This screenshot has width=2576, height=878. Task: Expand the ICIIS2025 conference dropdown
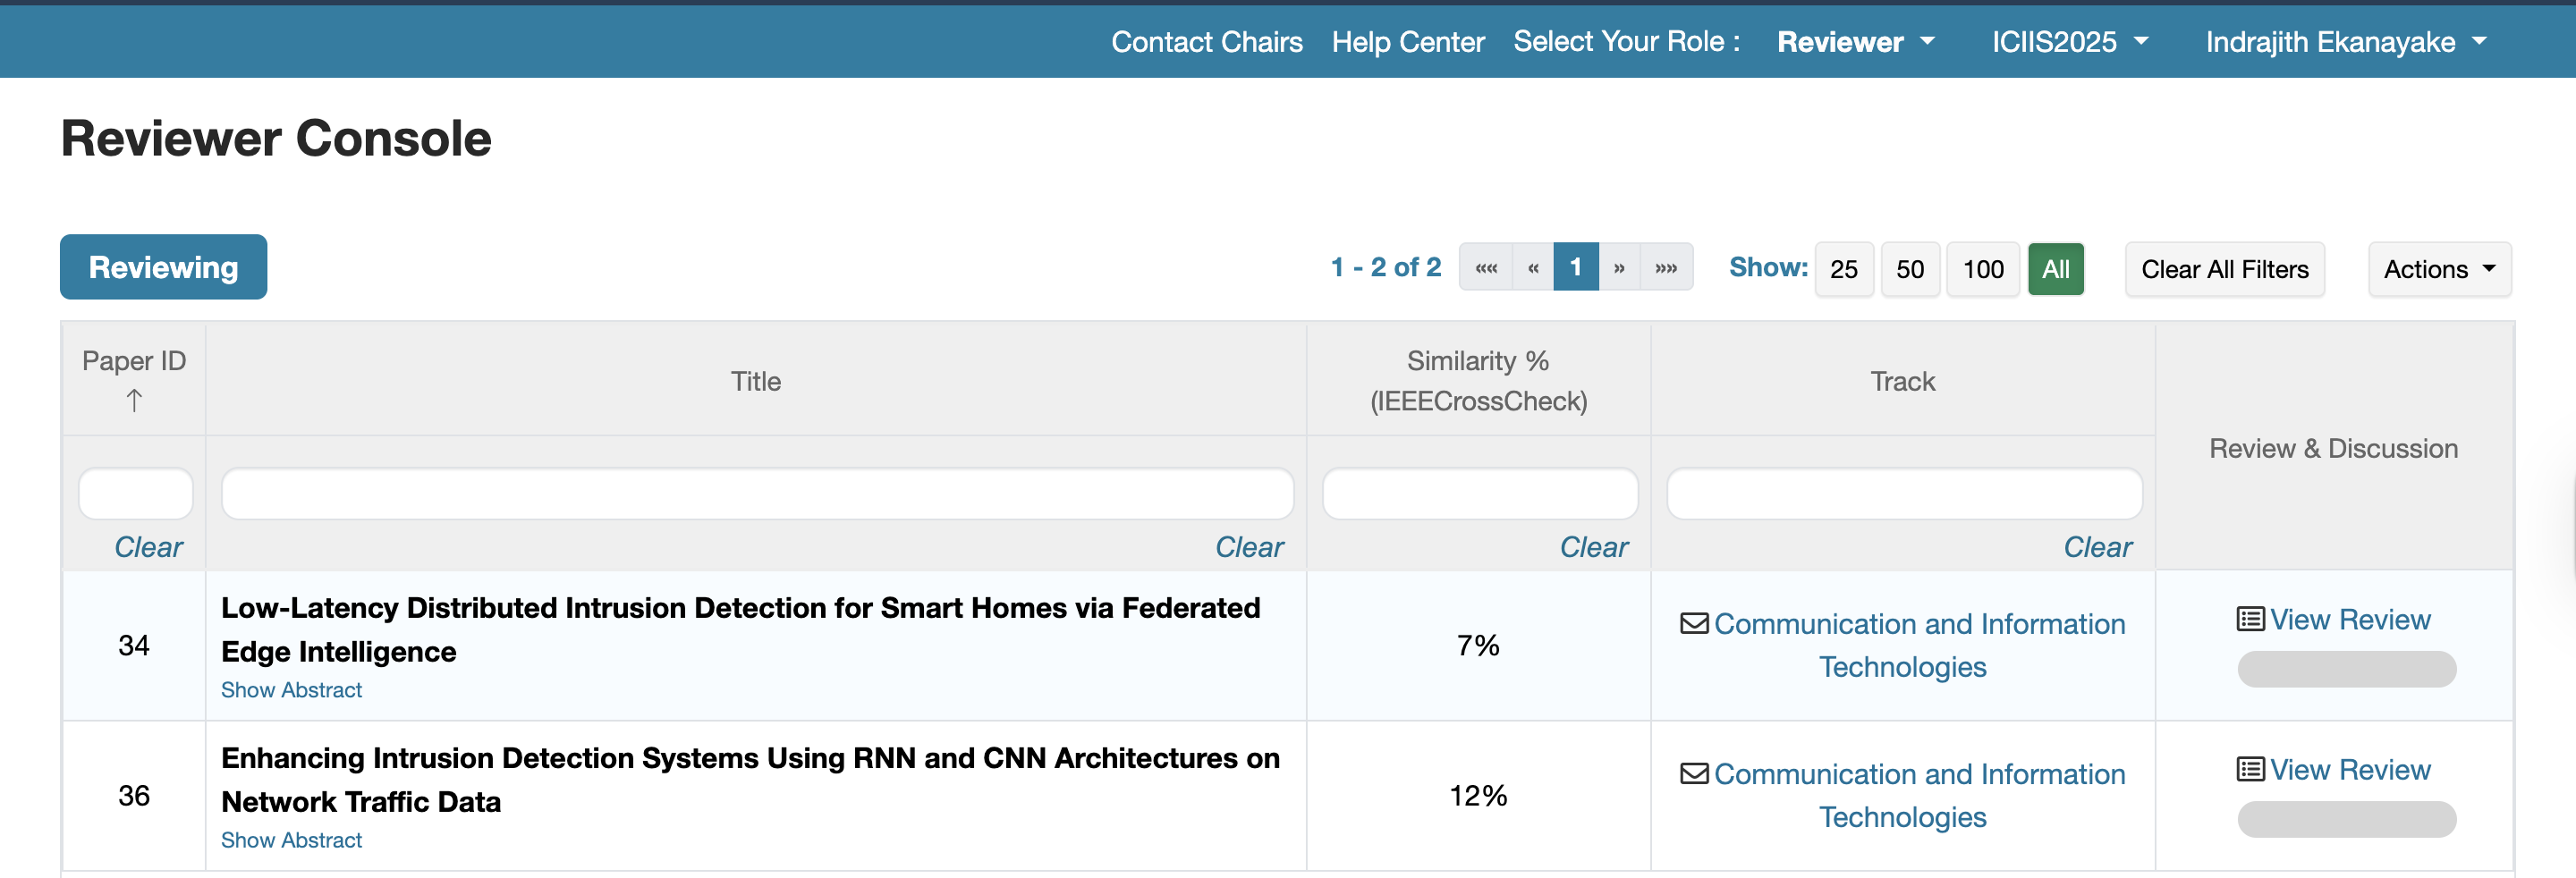tap(2069, 42)
